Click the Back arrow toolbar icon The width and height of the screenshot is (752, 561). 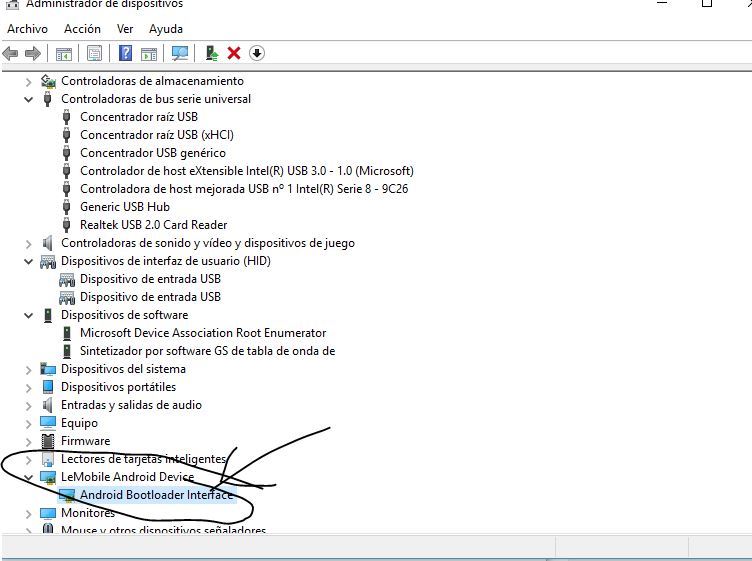coord(11,53)
